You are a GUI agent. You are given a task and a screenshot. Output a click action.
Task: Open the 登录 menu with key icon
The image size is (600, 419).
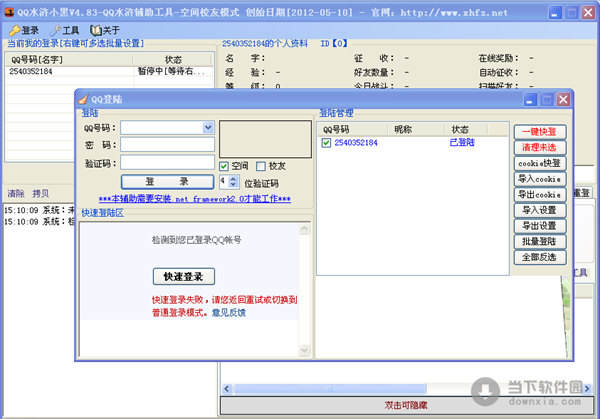[24, 30]
